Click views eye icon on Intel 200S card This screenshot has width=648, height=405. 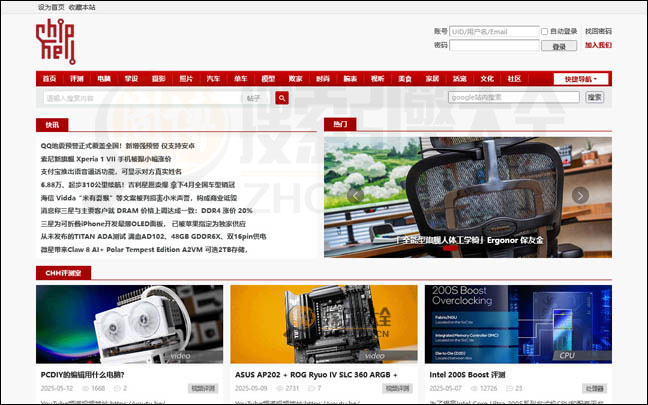(x=474, y=388)
